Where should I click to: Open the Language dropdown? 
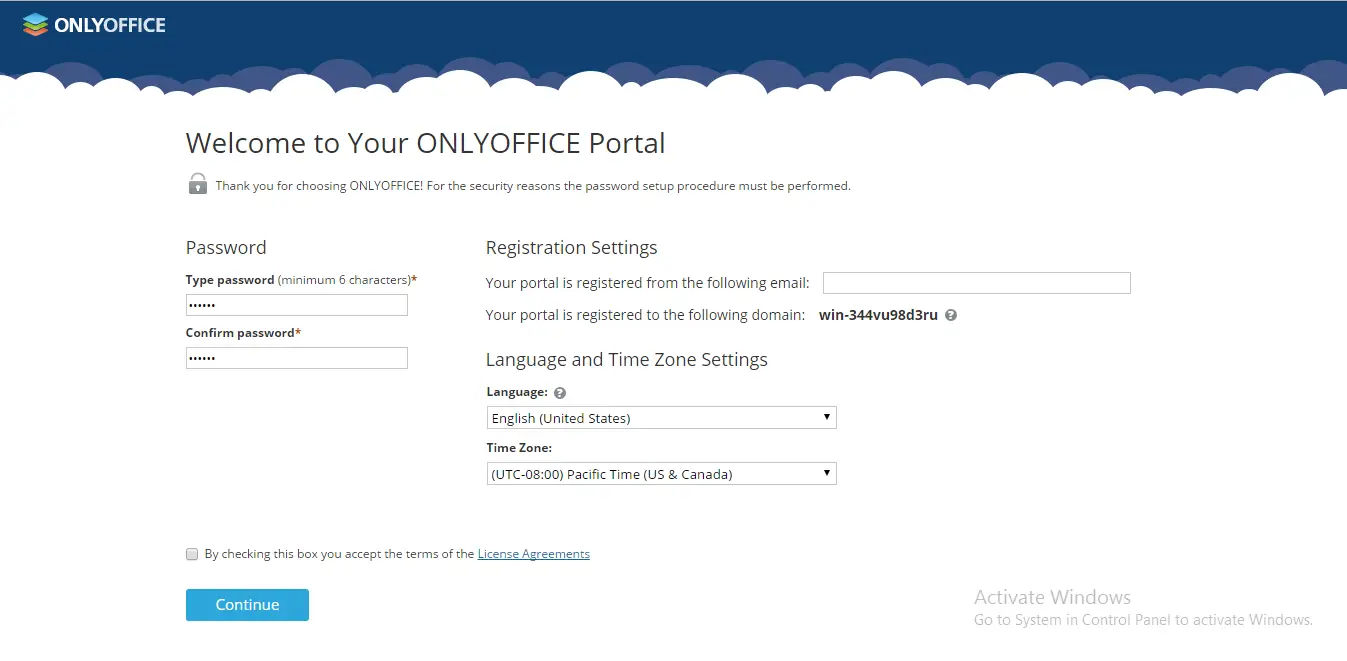pos(661,418)
